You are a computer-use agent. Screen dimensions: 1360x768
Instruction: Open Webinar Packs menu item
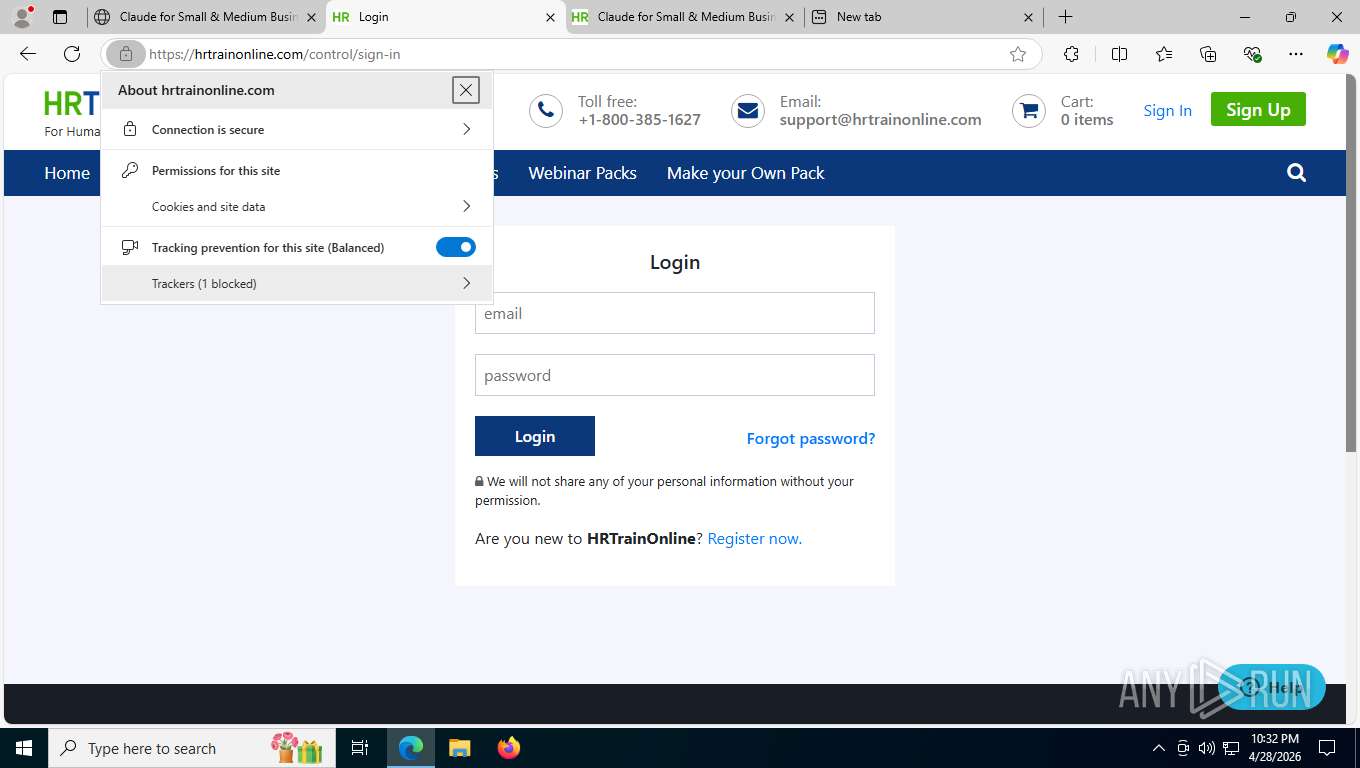click(x=582, y=173)
